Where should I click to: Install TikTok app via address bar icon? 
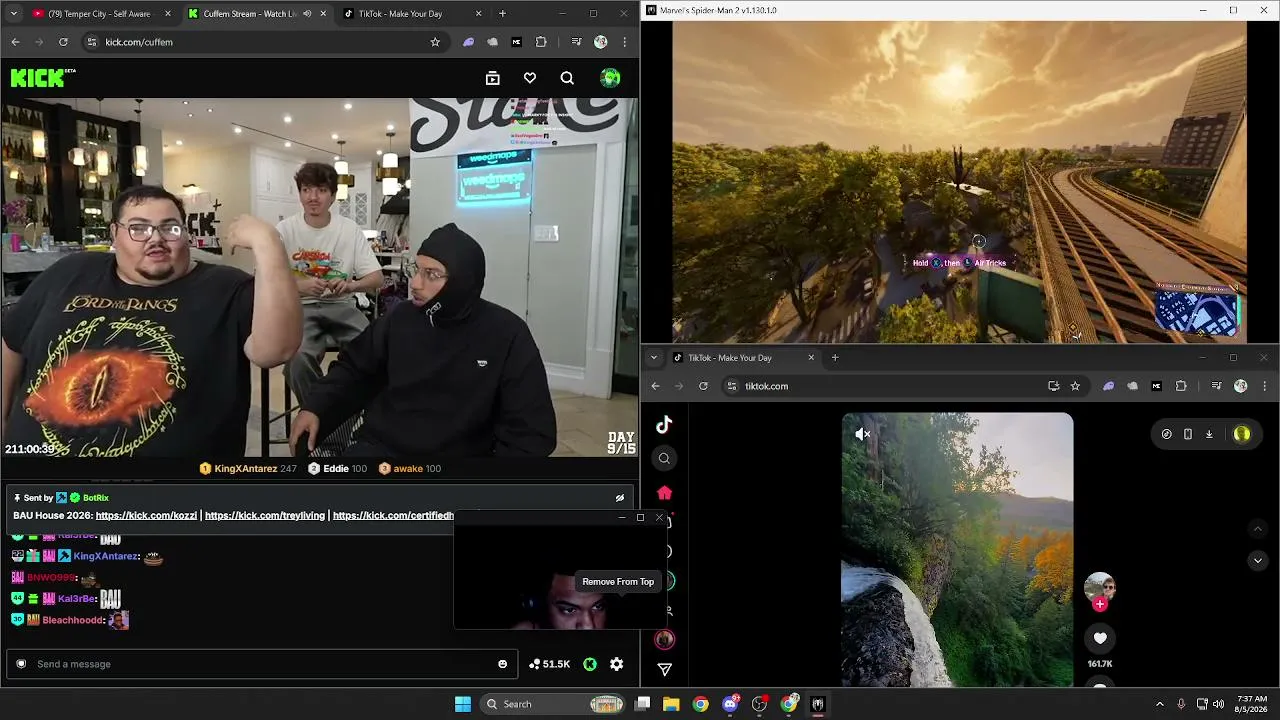coord(1053,386)
